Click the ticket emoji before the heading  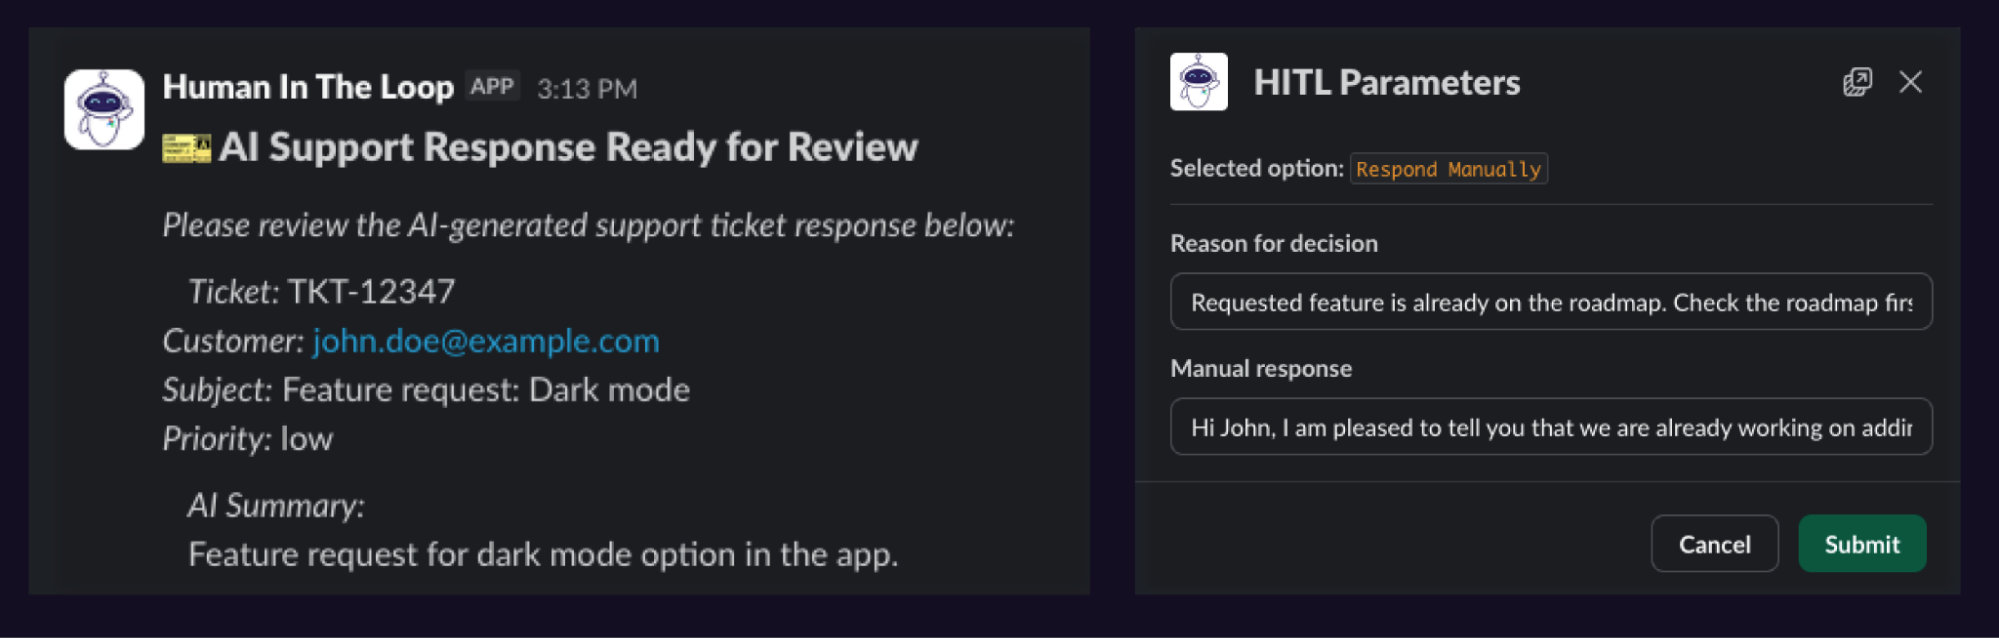186,148
